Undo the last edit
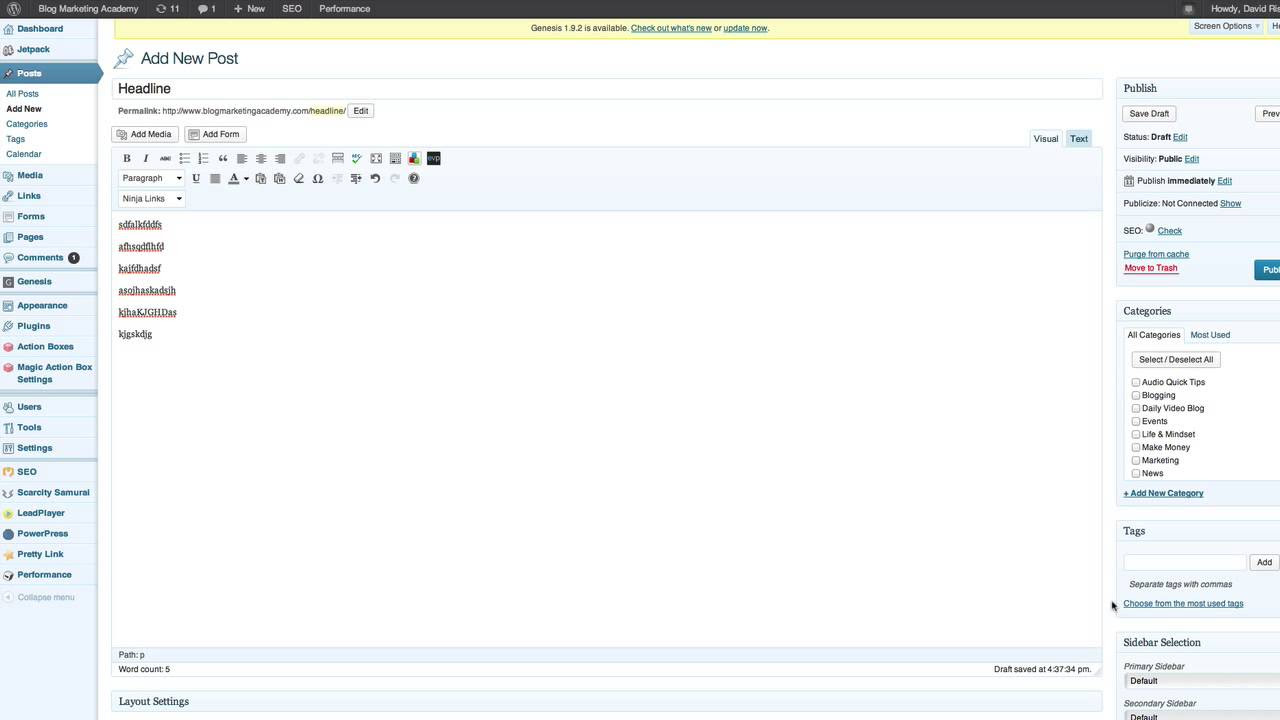Viewport: 1280px width, 720px height. coord(375,178)
